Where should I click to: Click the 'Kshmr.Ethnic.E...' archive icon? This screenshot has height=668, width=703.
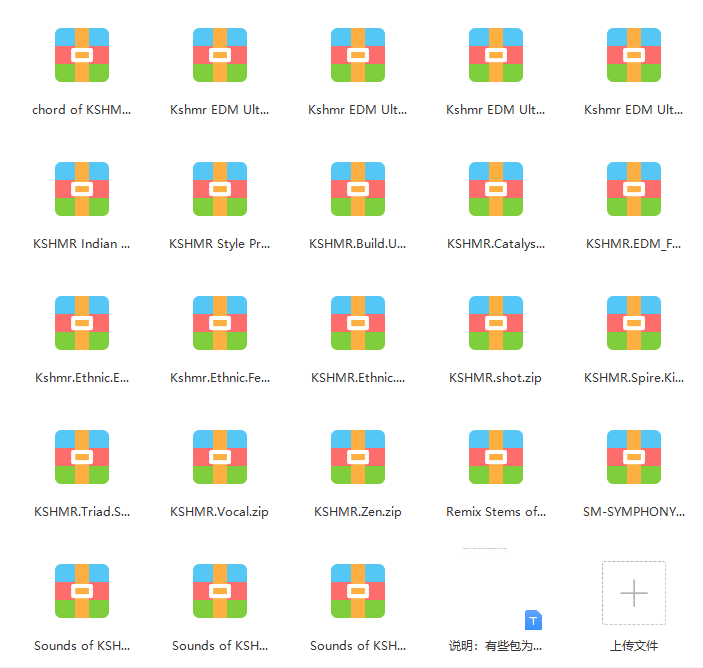point(82,323)
